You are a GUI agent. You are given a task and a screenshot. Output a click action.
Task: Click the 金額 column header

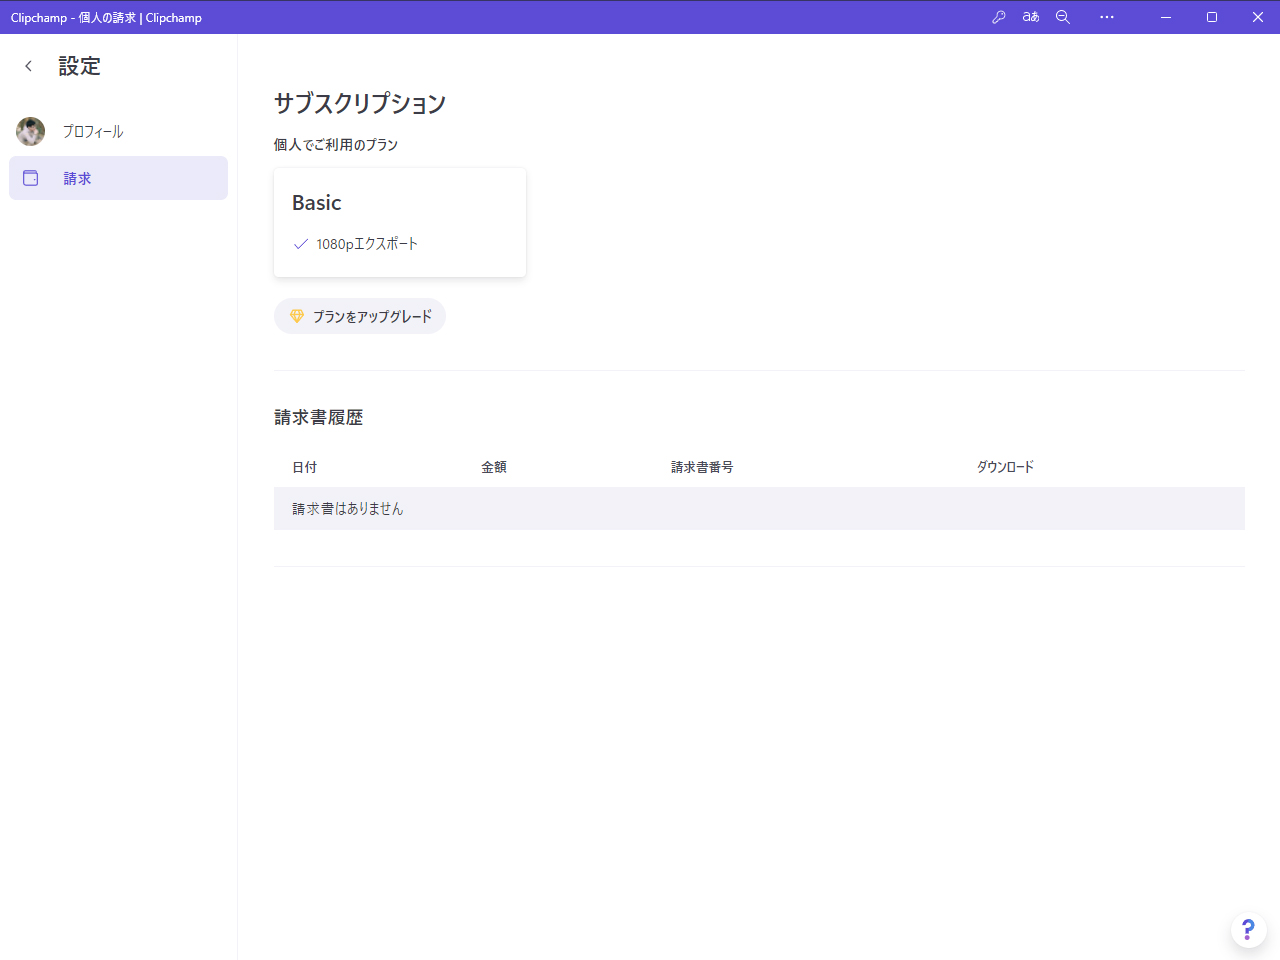tap(494, 467)
